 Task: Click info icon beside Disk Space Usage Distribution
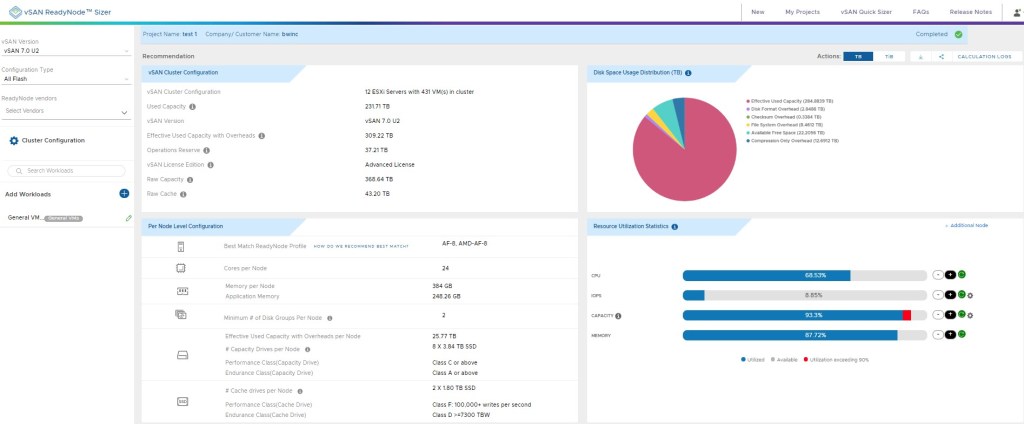tap(688, 73)
